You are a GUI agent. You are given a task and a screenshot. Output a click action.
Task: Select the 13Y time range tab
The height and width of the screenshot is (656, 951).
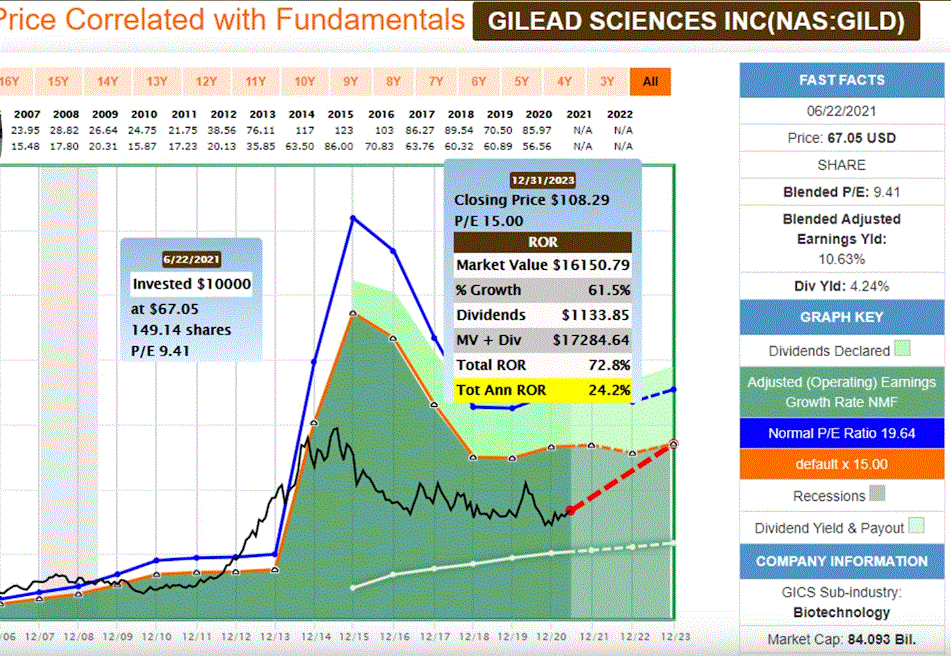[x=156, y=81]
